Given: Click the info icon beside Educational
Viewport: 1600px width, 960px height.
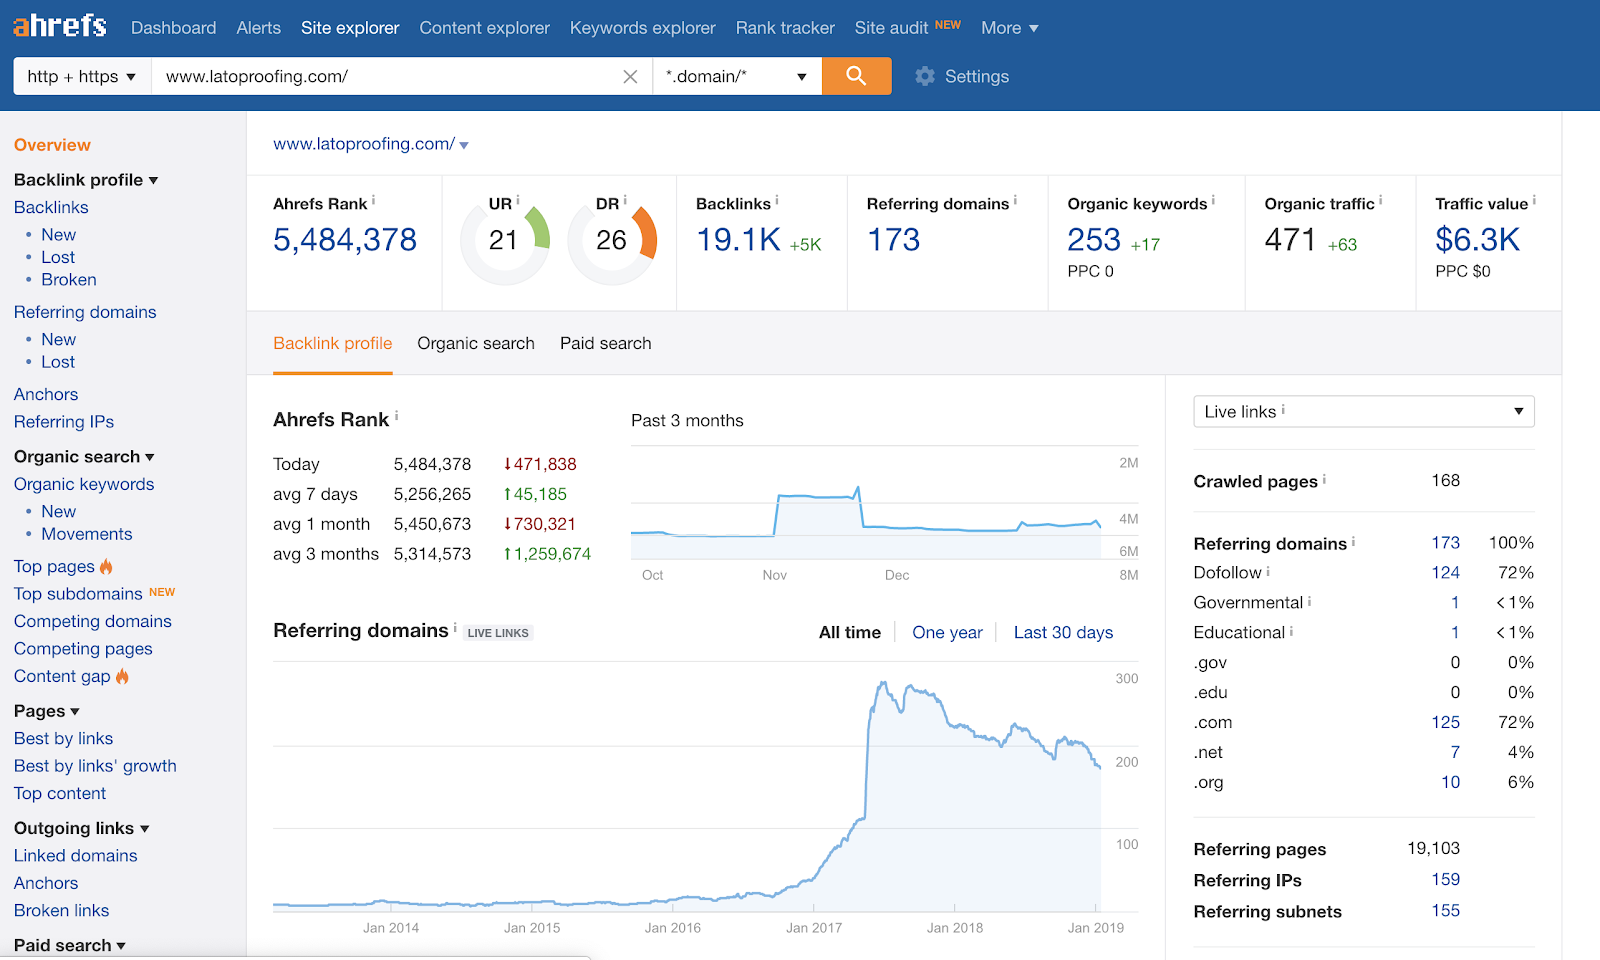Looking at the screenshot, I should click(1291, 631).
